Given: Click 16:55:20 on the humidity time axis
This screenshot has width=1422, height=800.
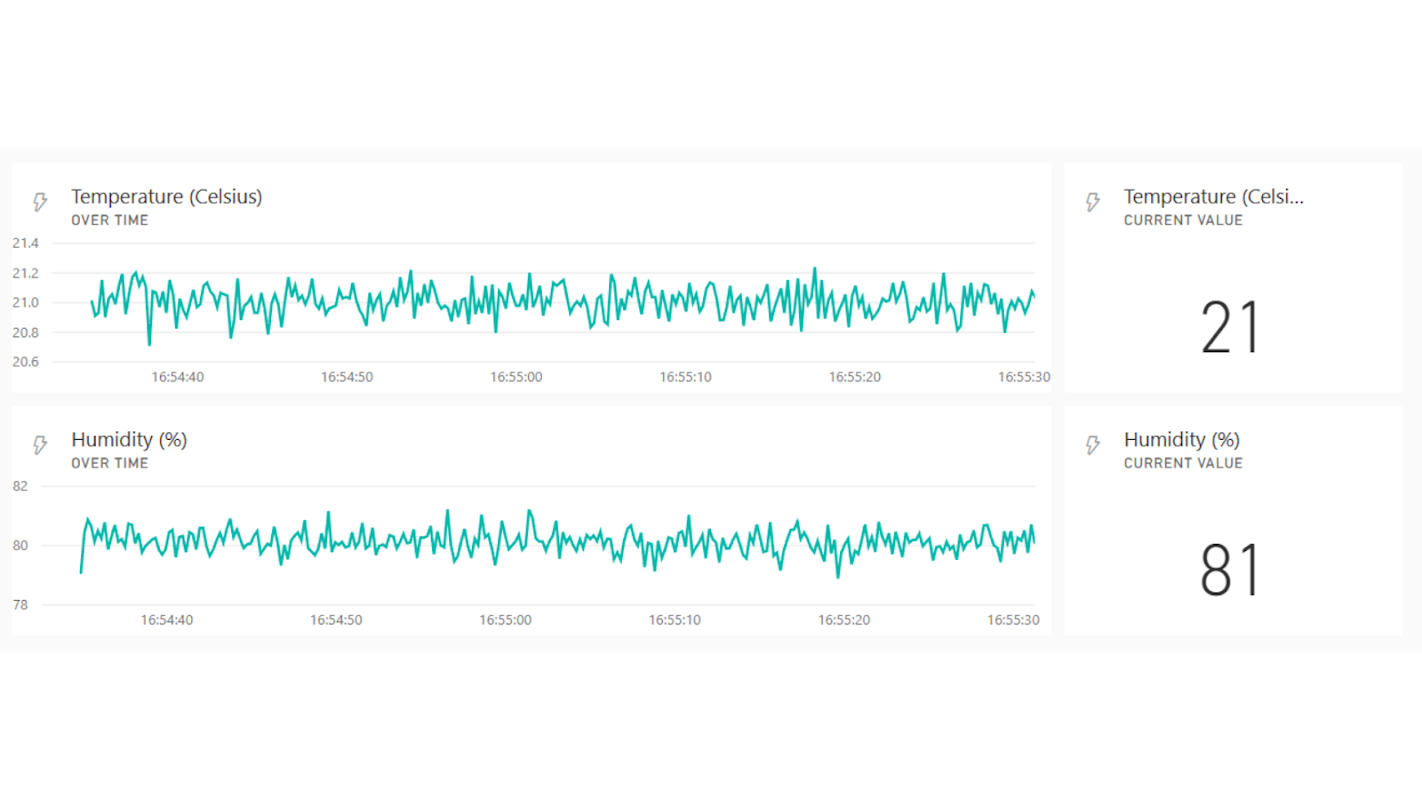Looking at the screenshot, I should [x=844, y=620].
